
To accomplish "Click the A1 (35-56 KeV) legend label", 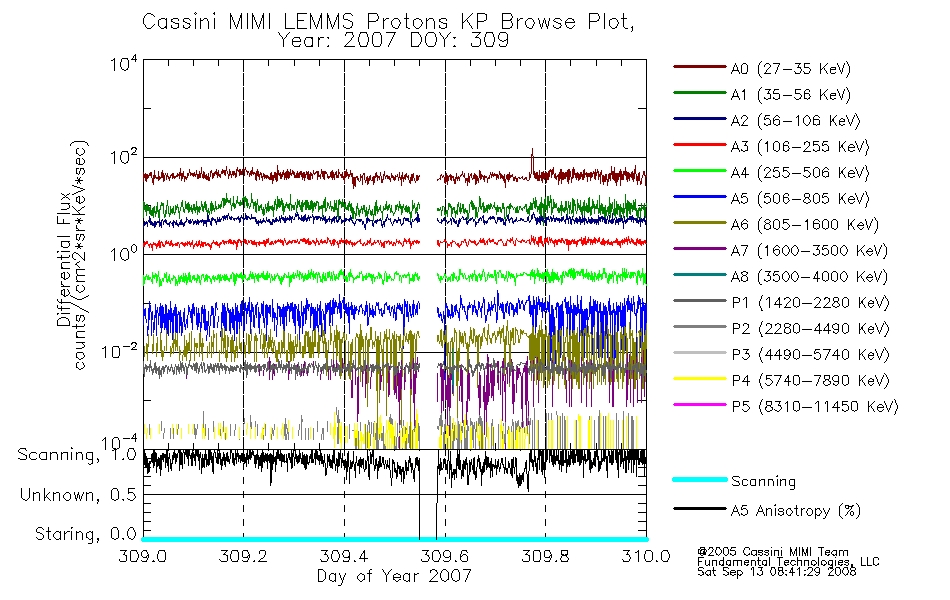I will click(x=790, y=95).
